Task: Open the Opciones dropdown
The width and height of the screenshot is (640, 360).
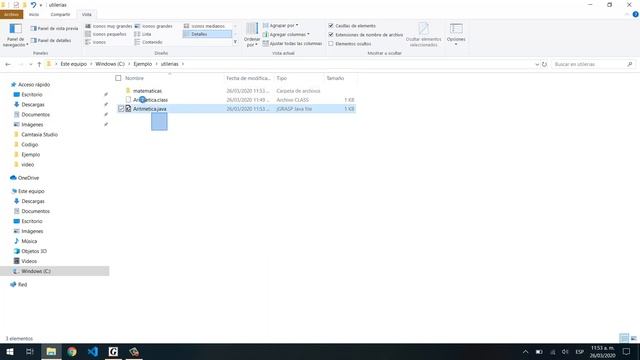Action: (456, 34)
